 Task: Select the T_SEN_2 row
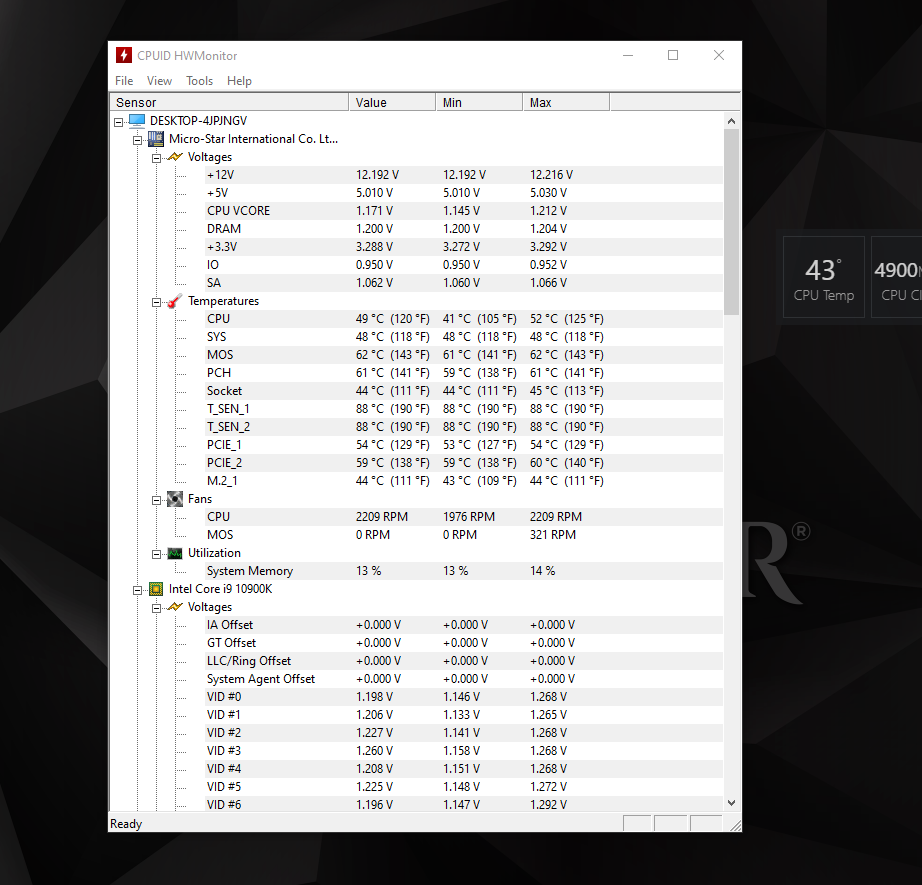(463, 427)
